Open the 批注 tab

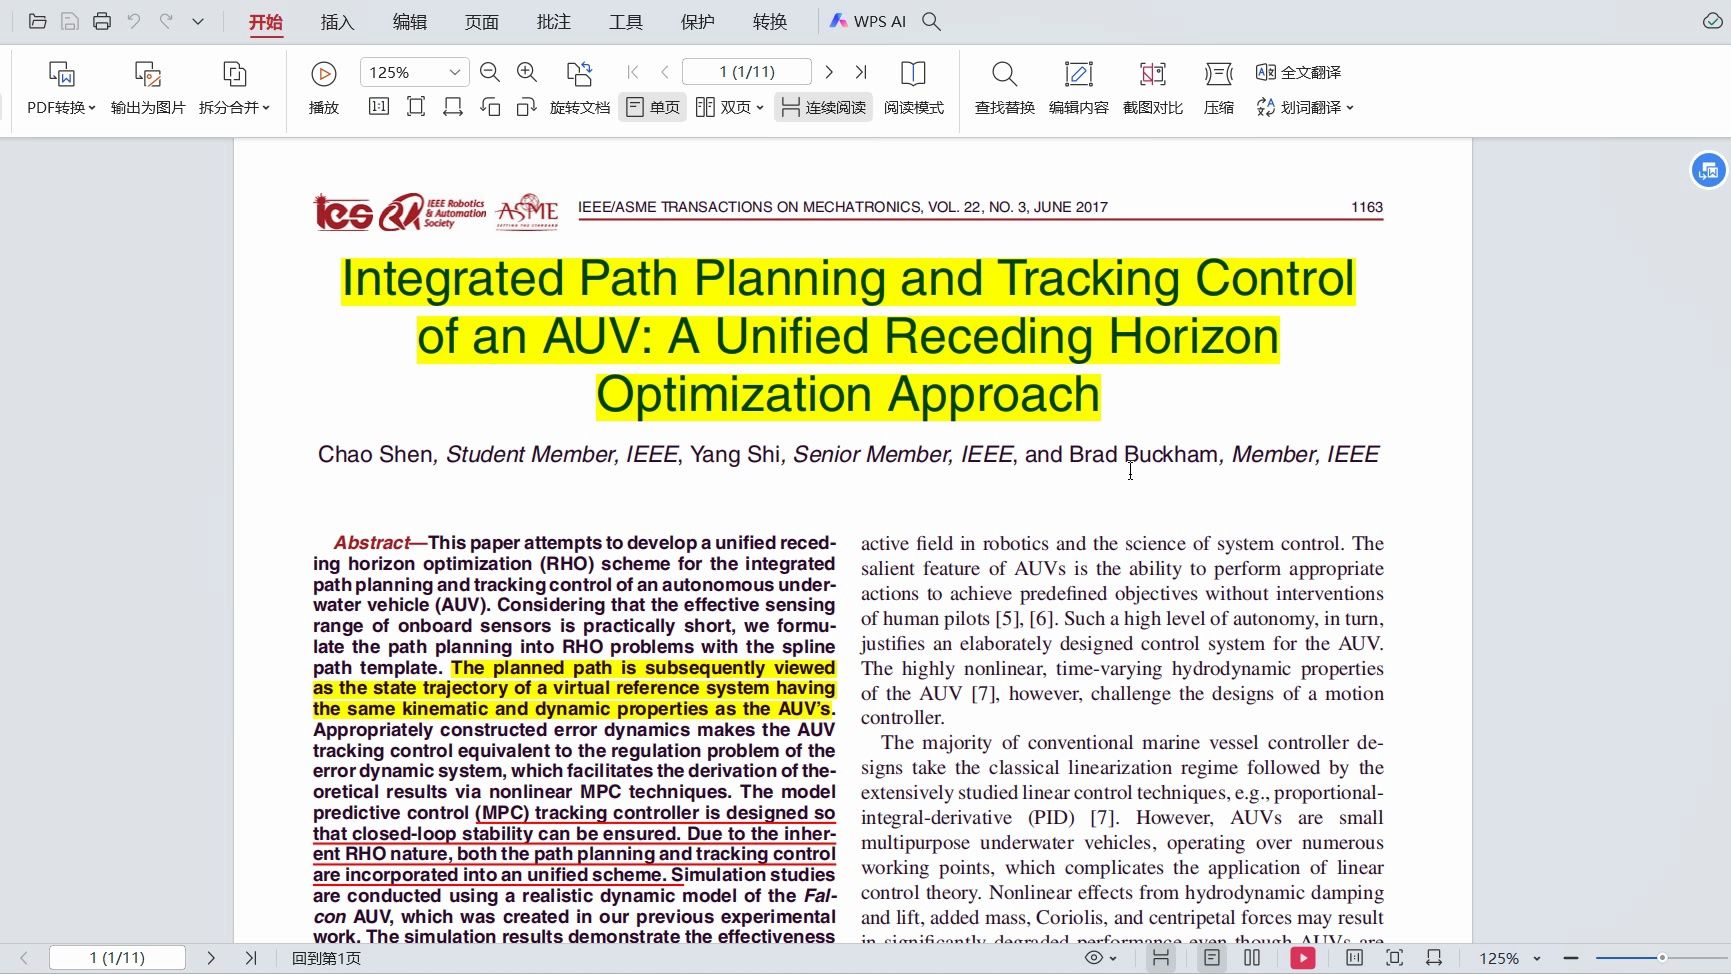553,22
